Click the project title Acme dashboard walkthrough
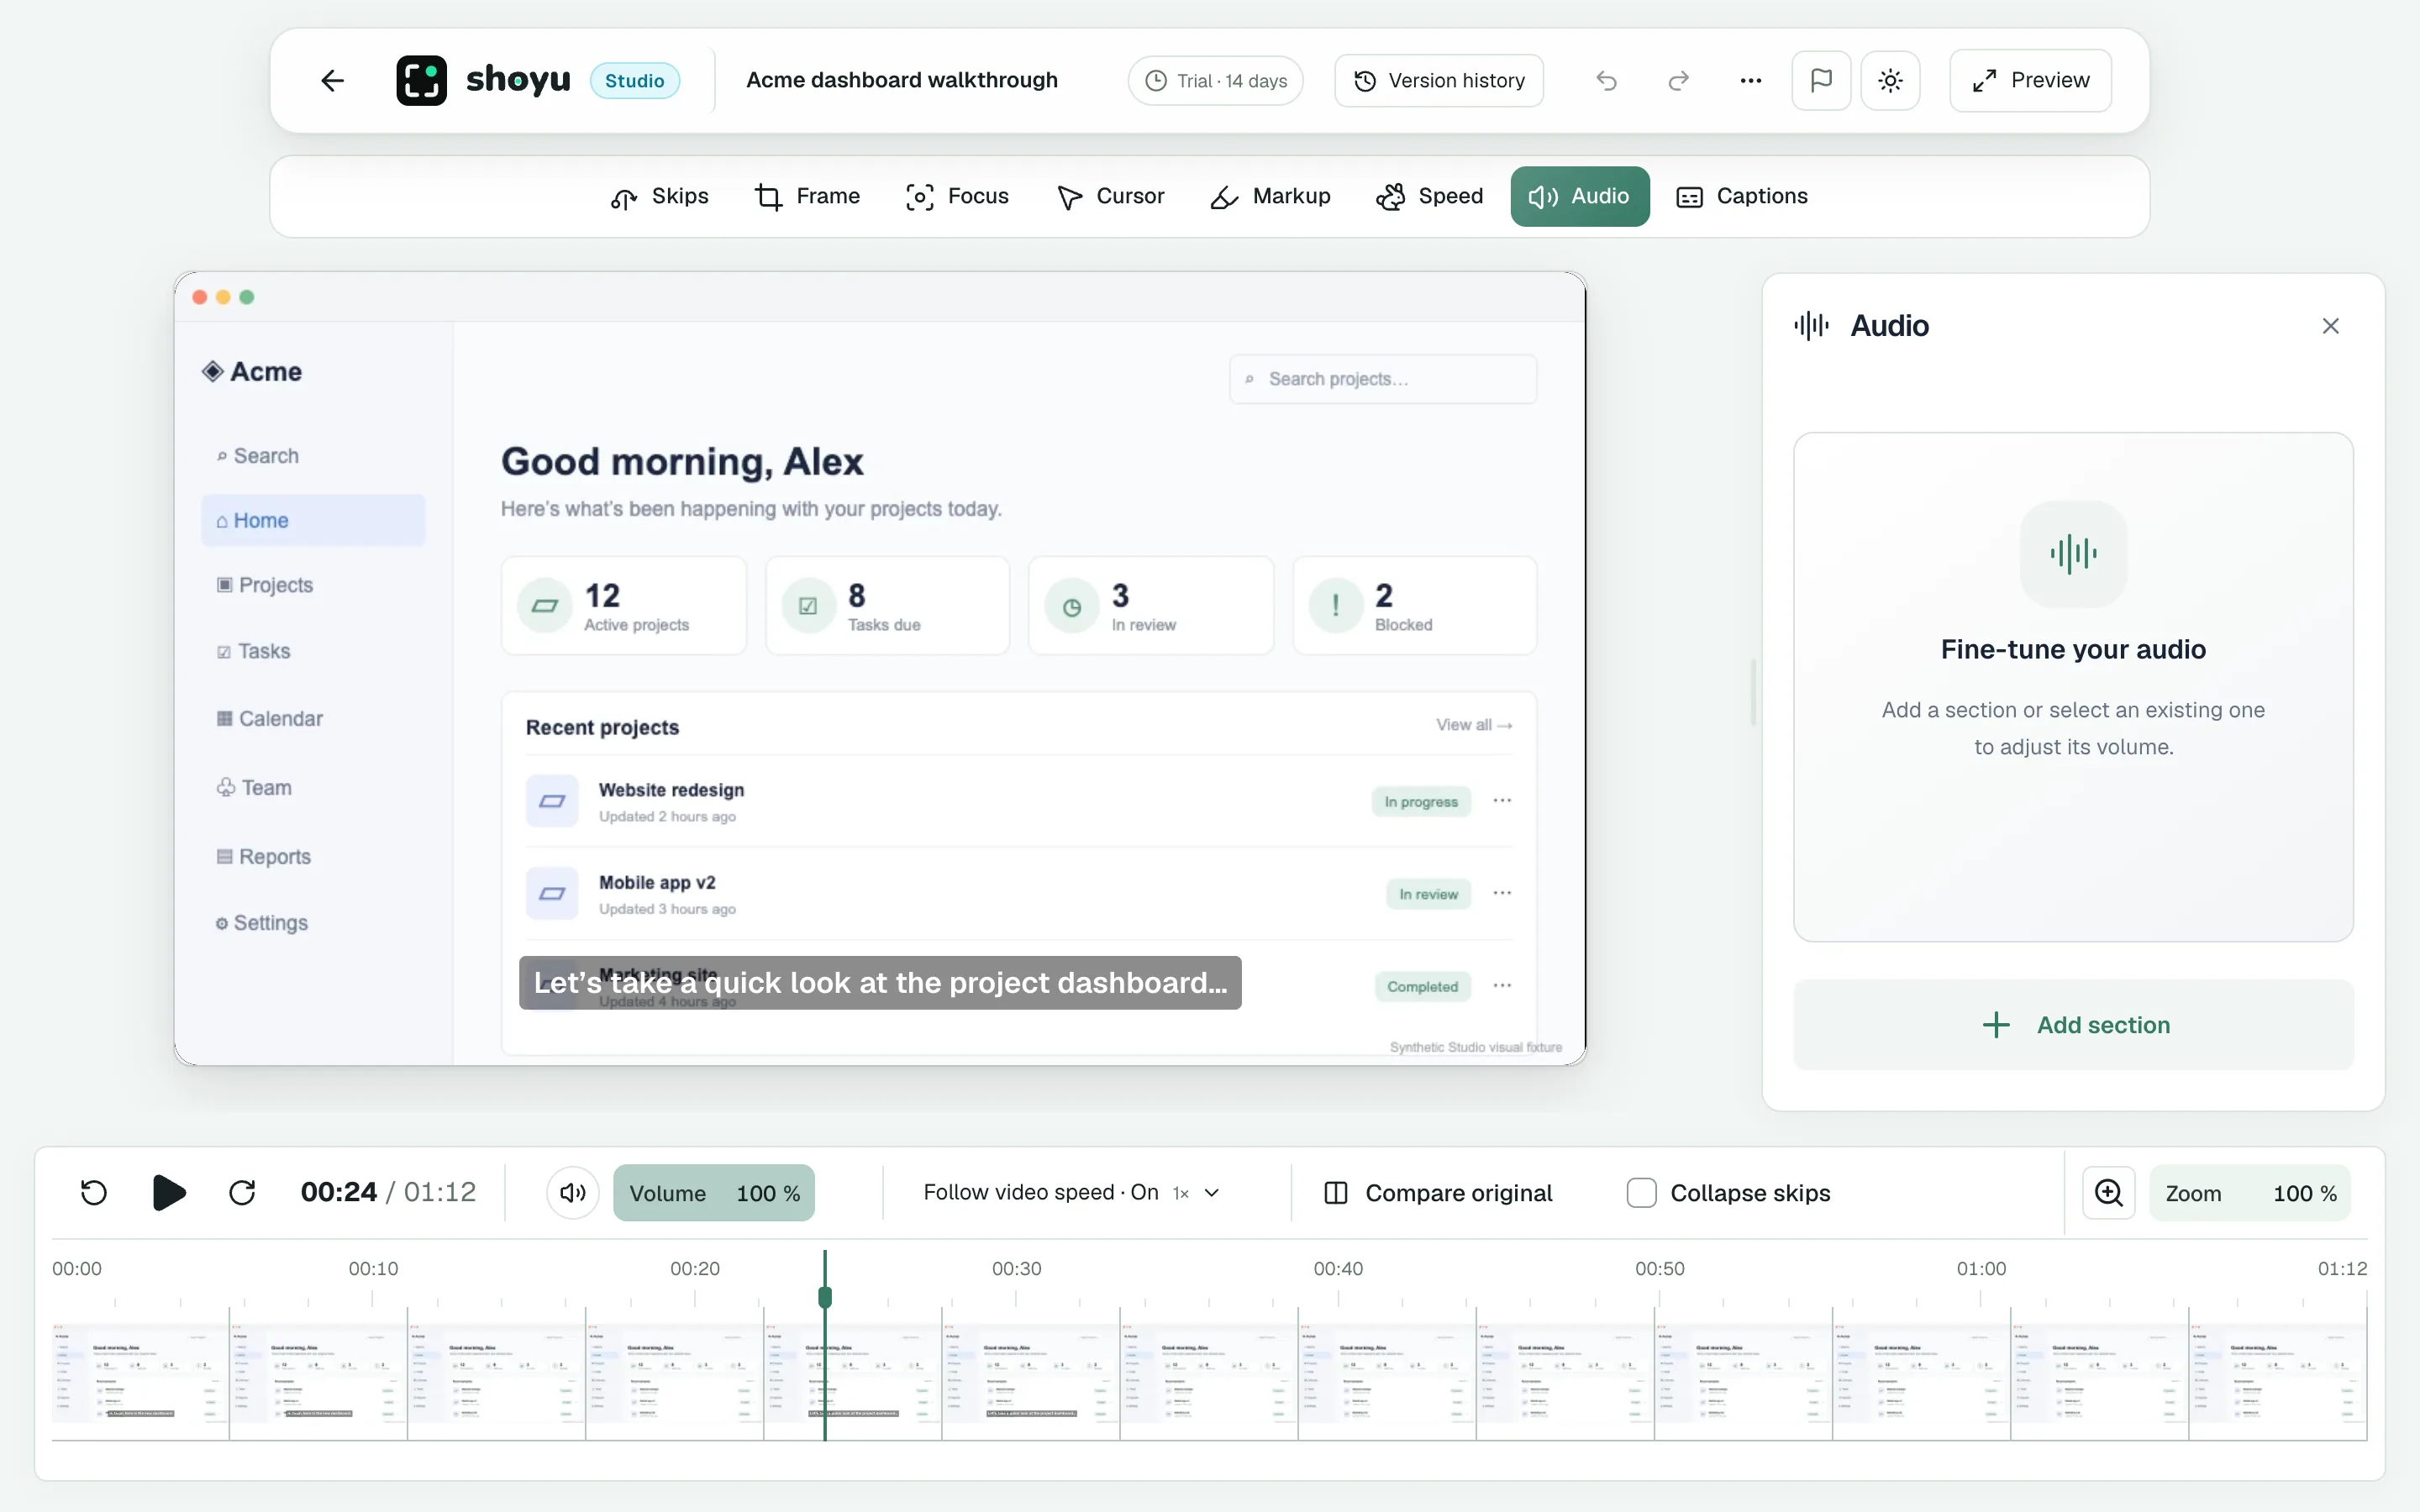This screenshot has width=2420, height=1512. click(x=902, y=80)
